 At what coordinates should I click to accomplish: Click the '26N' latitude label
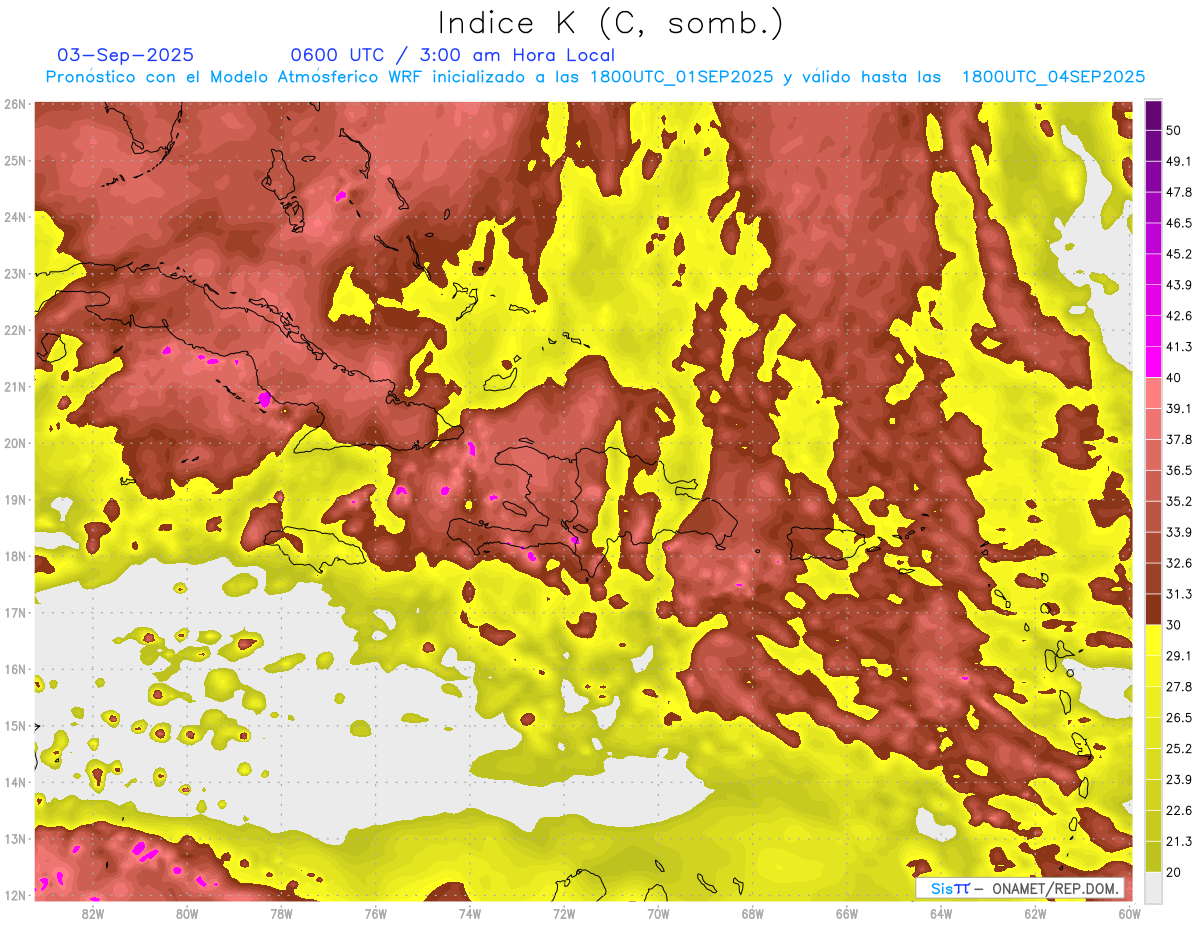point(15,104)
